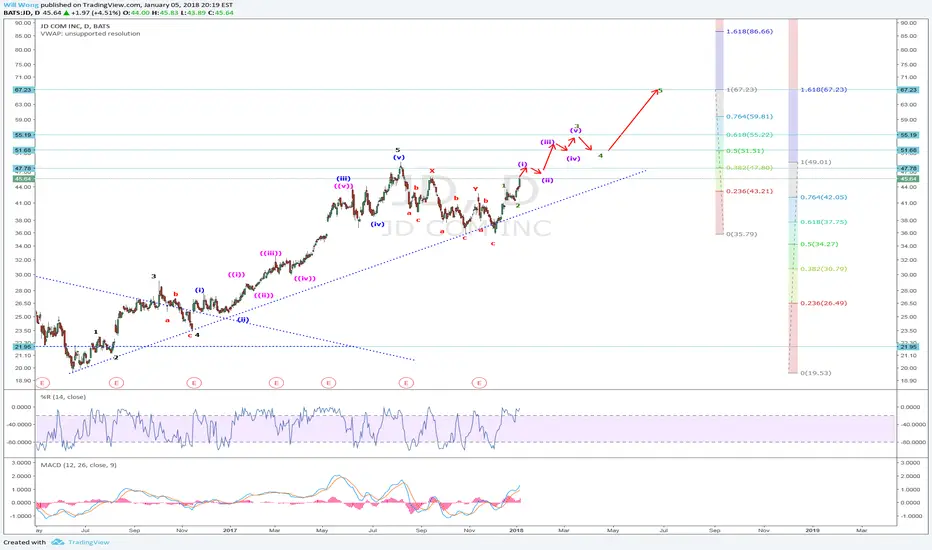932x550 pixels.
Task: Click the Fibonacci label '1.618(86.66)'
Action: (x=750, y=32)
